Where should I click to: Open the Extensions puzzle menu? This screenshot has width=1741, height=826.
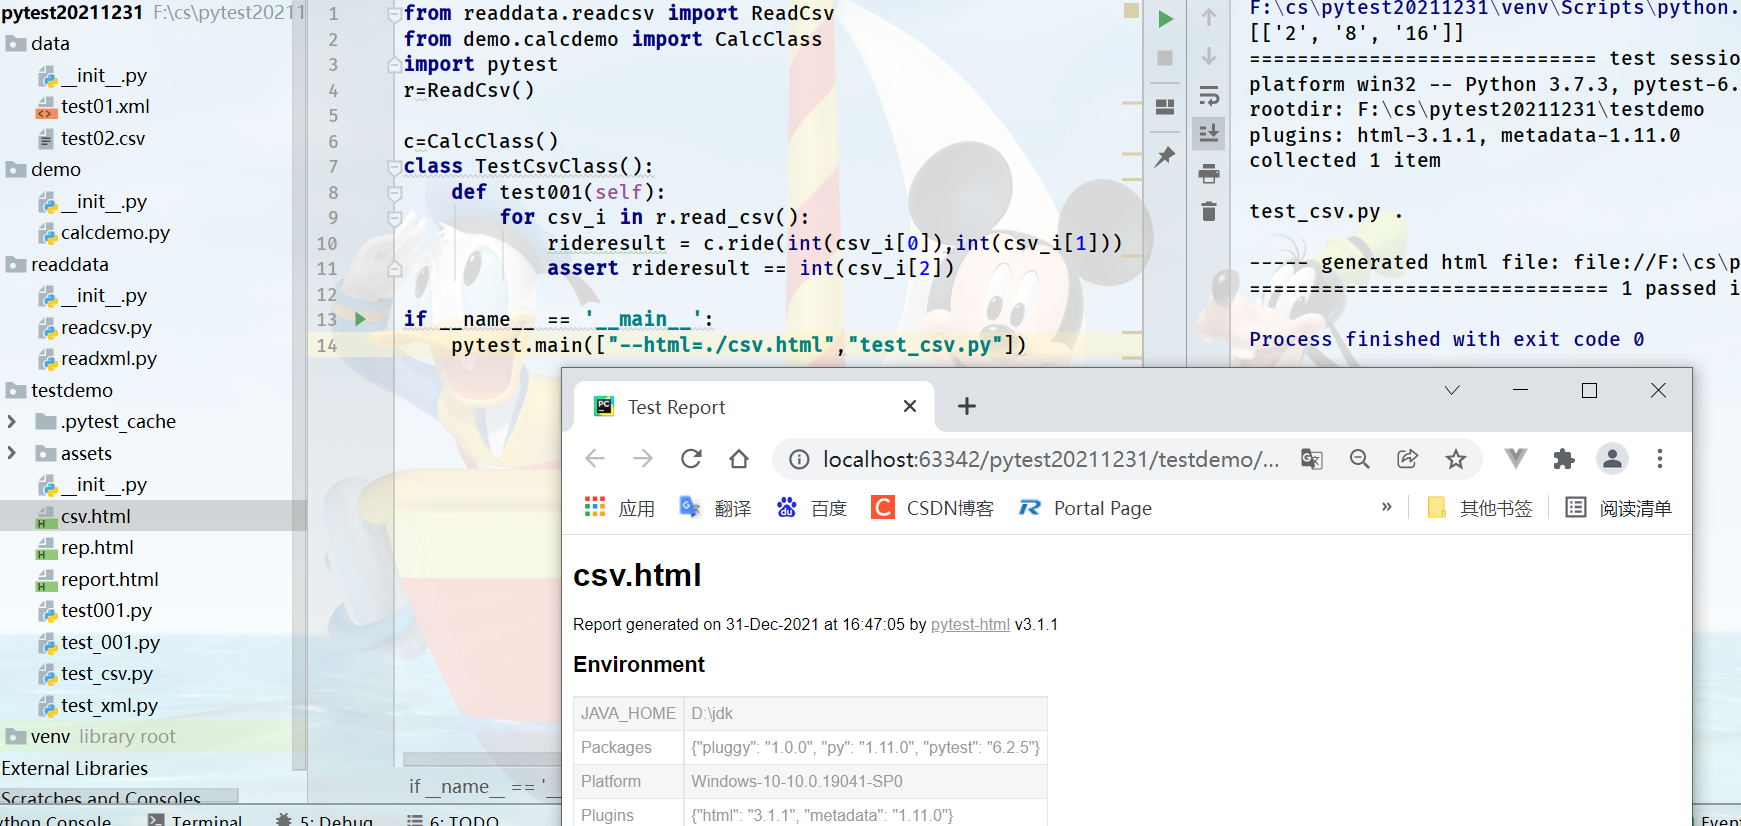[1564, 459]
